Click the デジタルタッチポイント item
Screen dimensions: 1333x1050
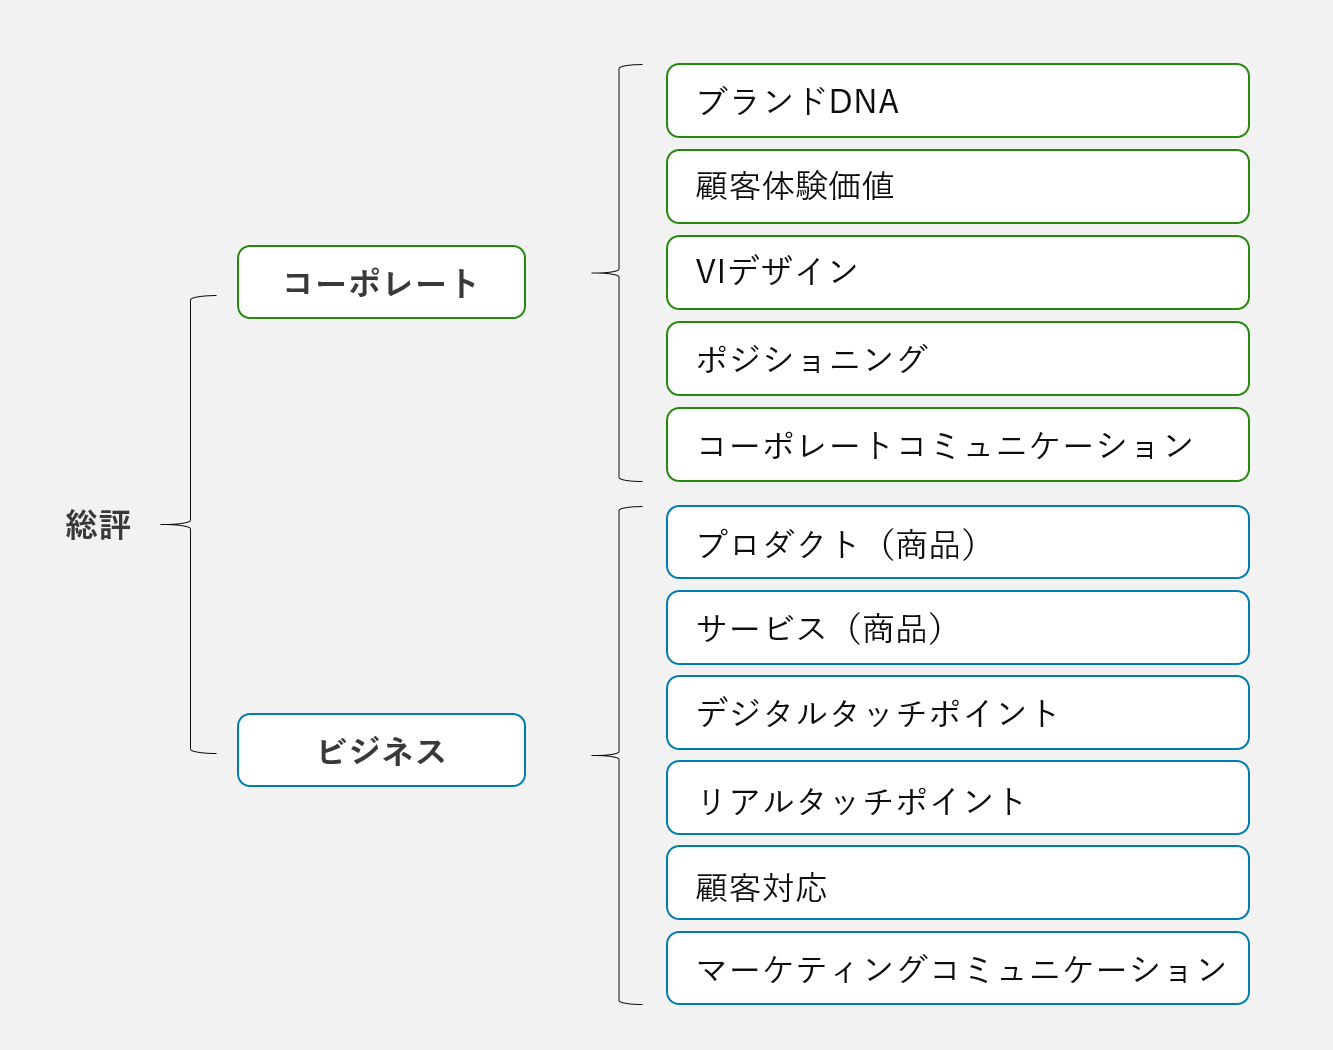tap(957, 713)
